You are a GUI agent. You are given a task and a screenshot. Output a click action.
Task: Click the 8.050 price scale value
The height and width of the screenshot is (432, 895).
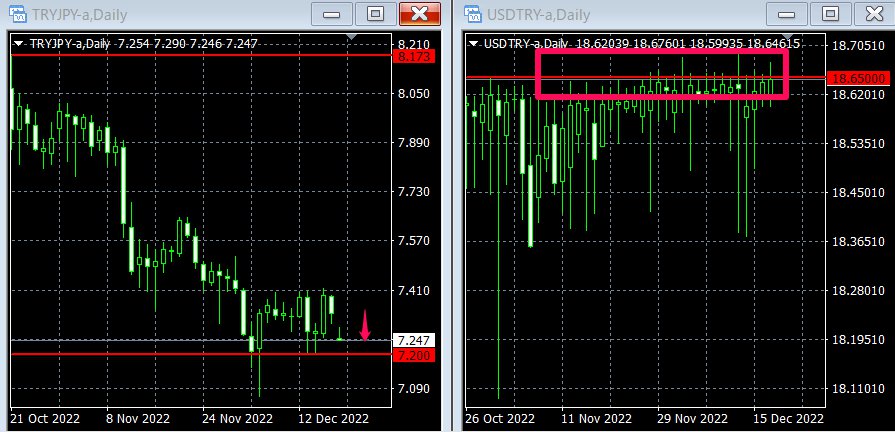[414, 94]
